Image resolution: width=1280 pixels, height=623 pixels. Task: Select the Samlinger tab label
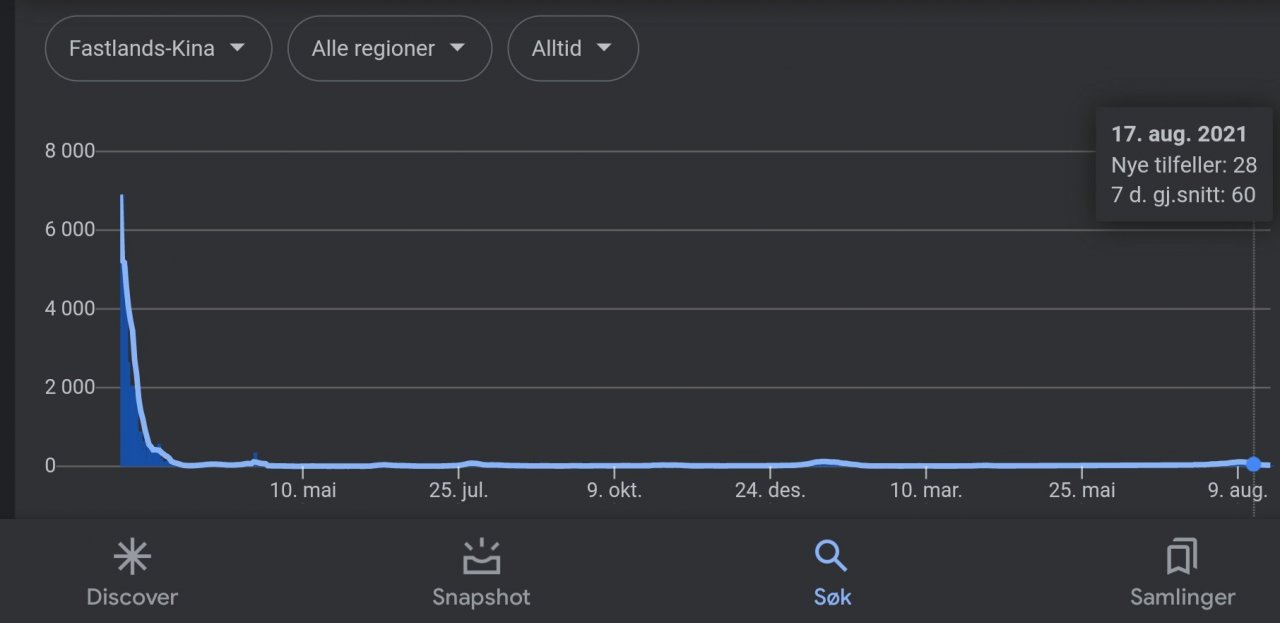click(x=1182, y=598)
